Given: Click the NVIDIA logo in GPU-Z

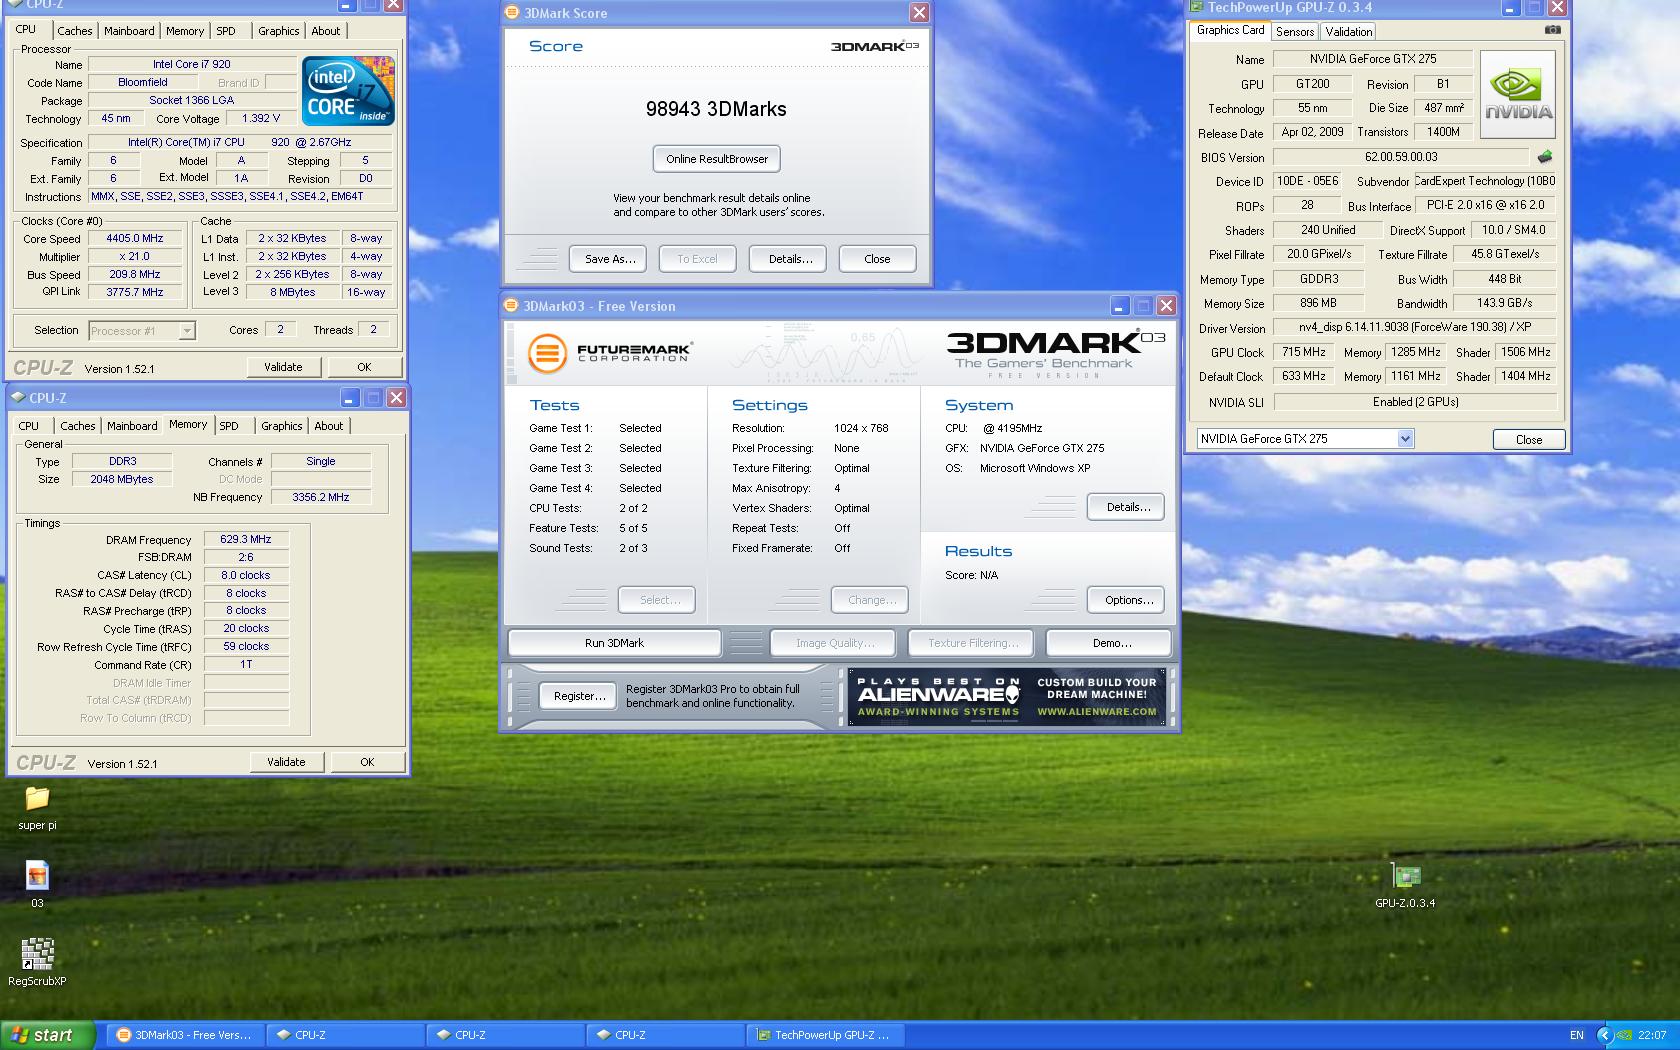Looking at the screenshot, I should tap(1518, 94).
